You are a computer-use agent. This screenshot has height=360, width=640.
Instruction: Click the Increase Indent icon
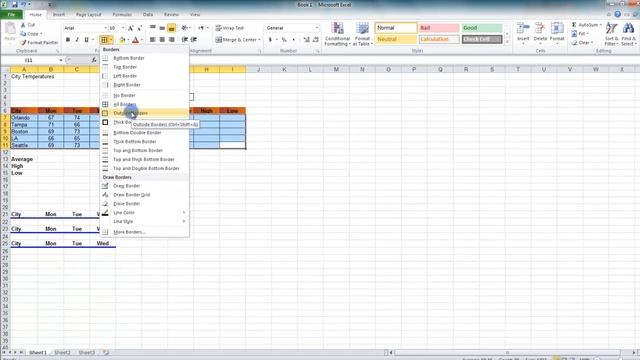pyautogui.click(x=194, y=40)
